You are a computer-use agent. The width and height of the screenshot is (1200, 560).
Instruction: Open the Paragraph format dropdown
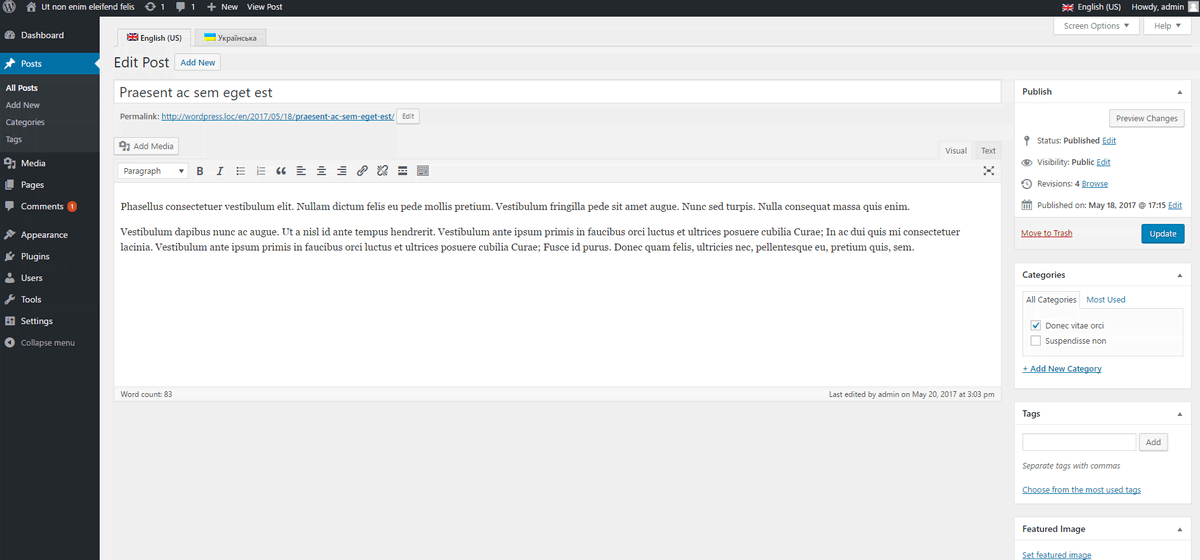(x=153, y=171)
